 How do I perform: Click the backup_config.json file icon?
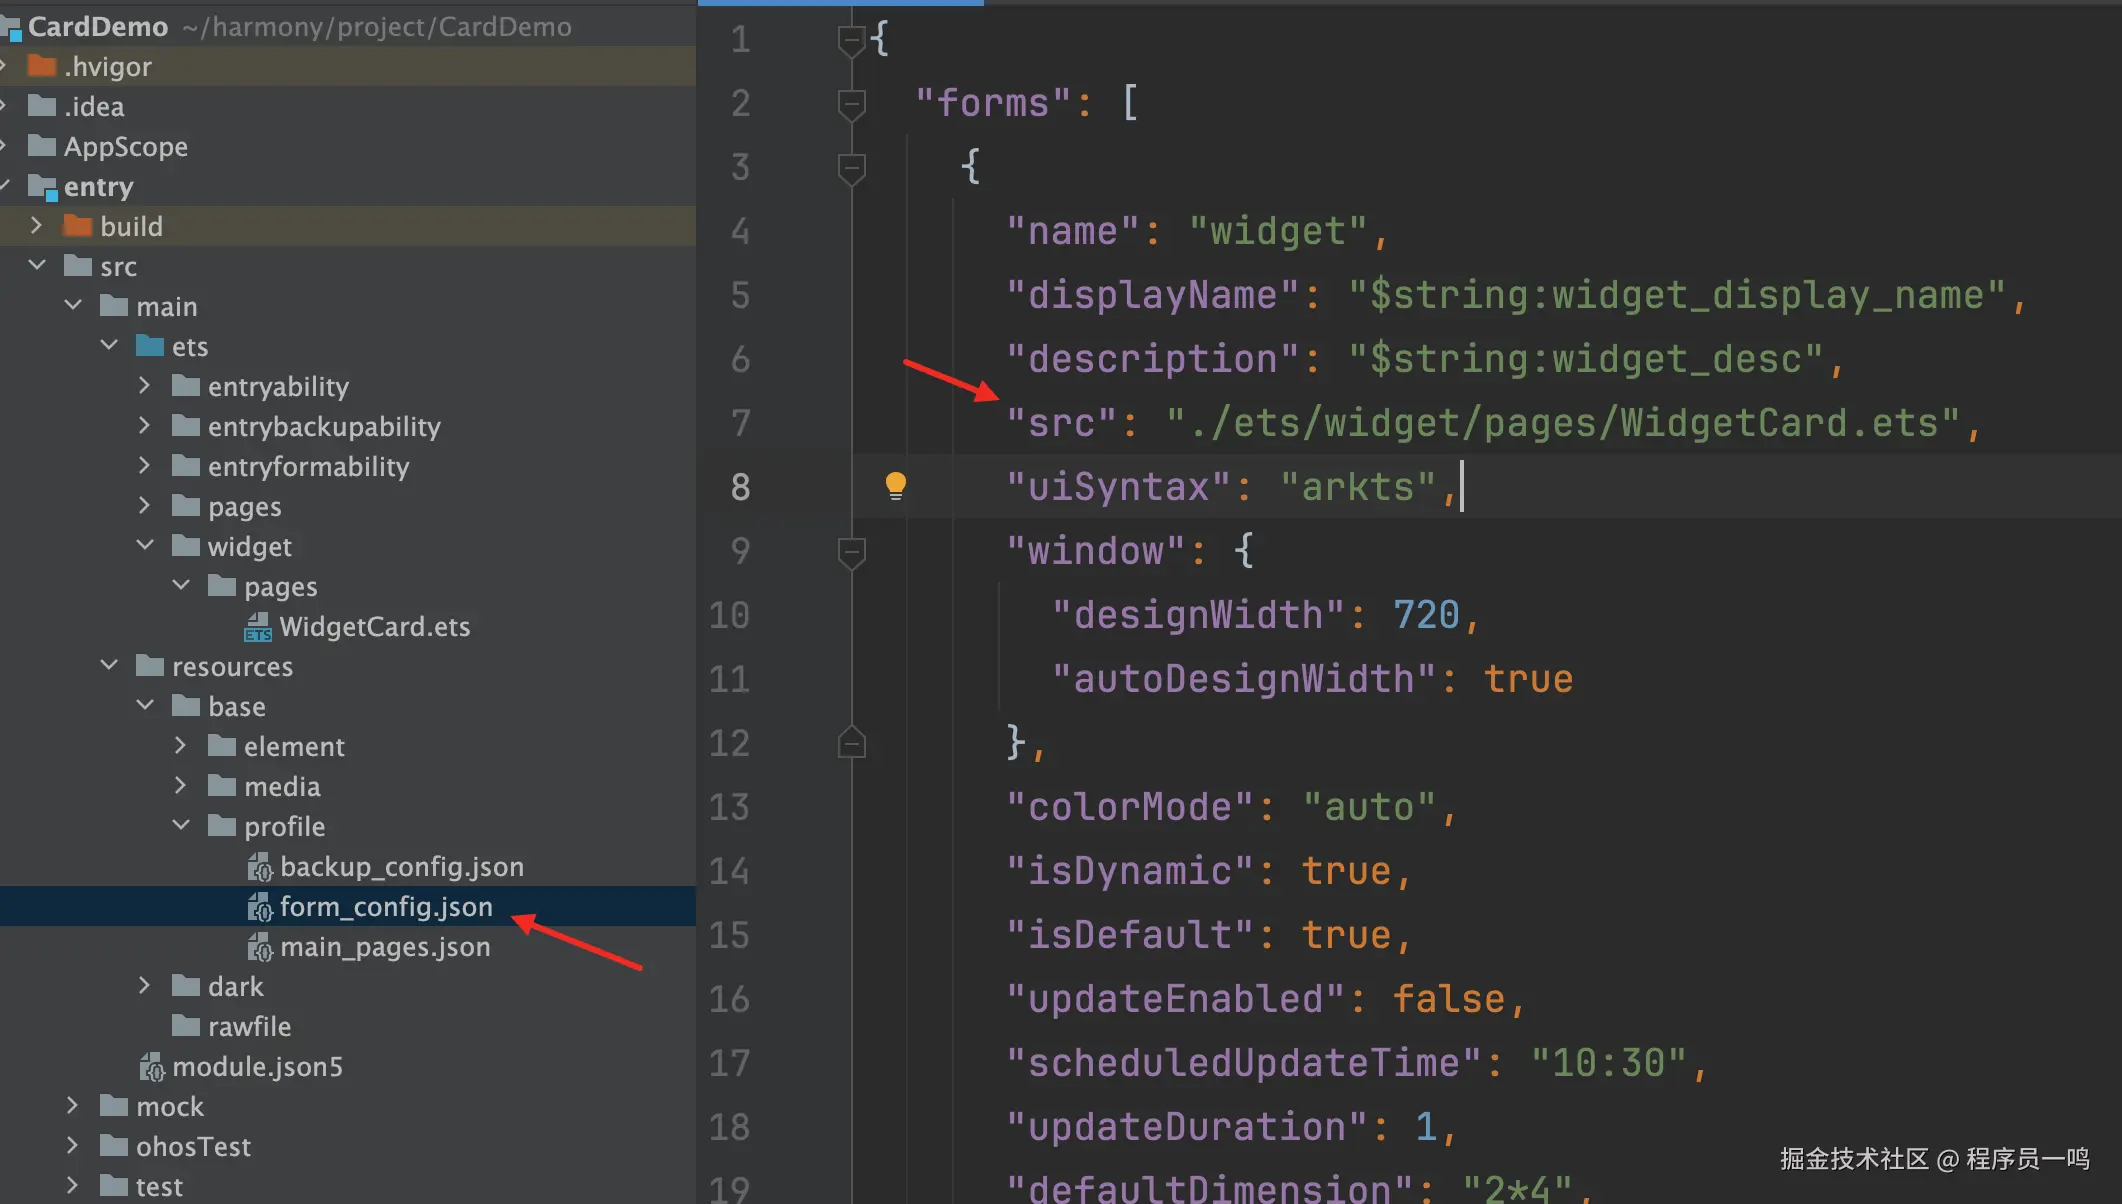click(260, 867)
